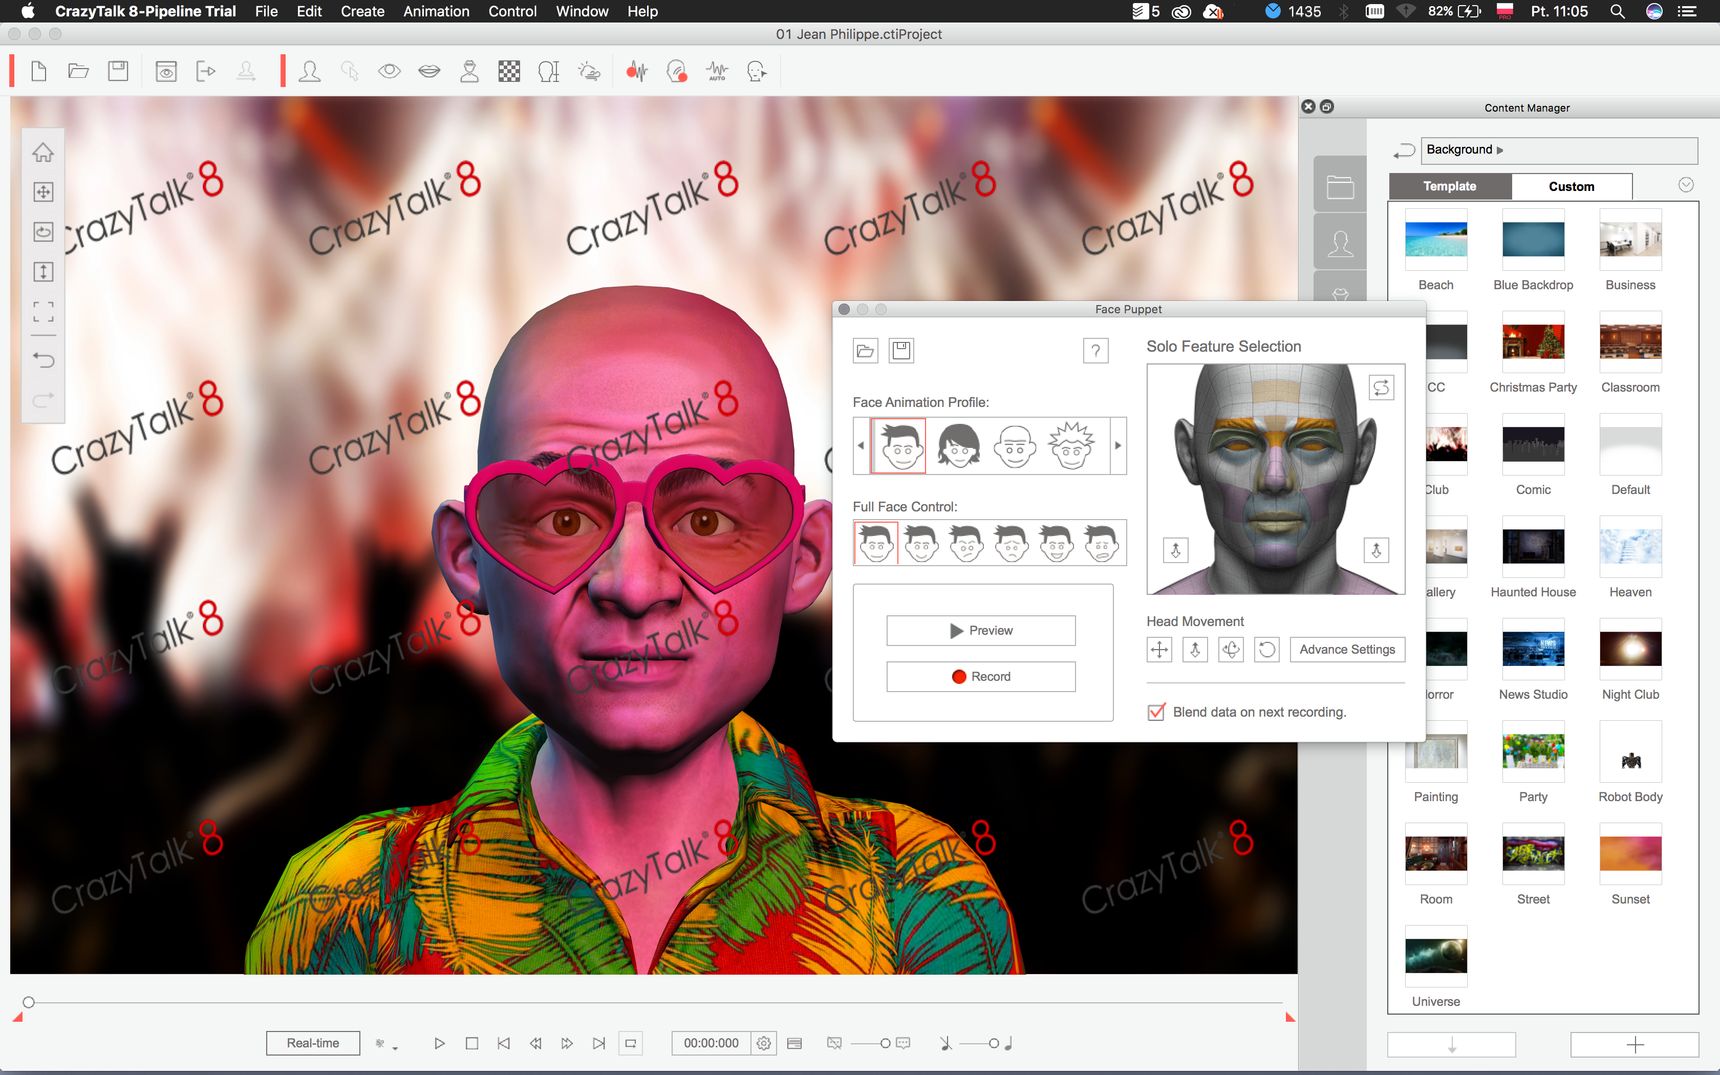Open Create Actor head silhouette tool

310,71
